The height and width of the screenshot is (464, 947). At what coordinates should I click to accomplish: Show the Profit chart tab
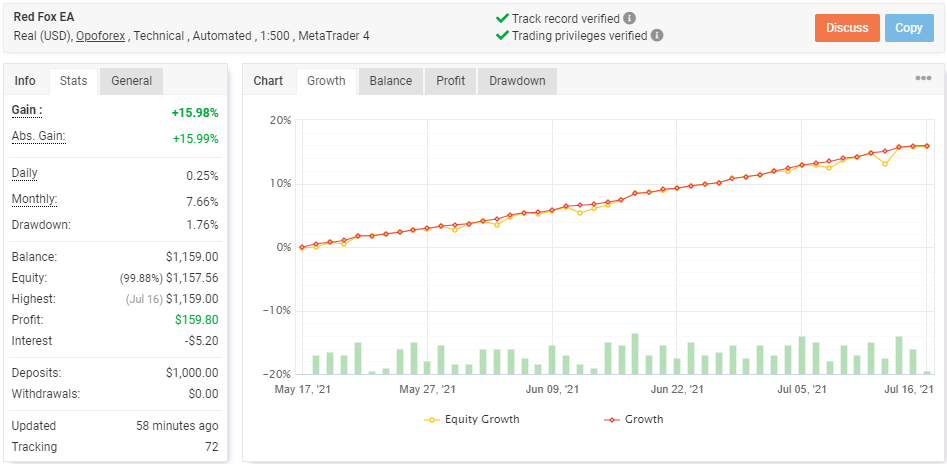[x=450, y=81]
